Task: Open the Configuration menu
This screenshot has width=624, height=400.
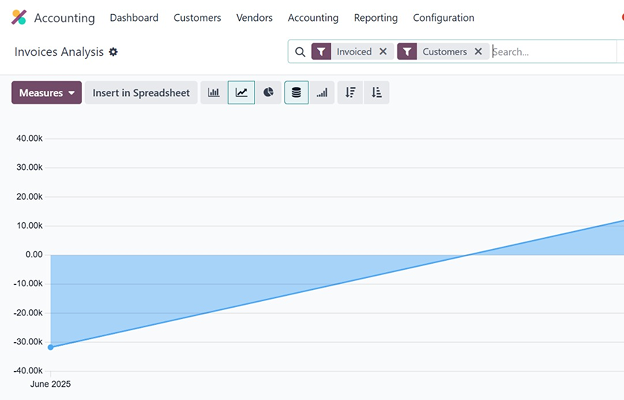Action: (x=443, y=18)
